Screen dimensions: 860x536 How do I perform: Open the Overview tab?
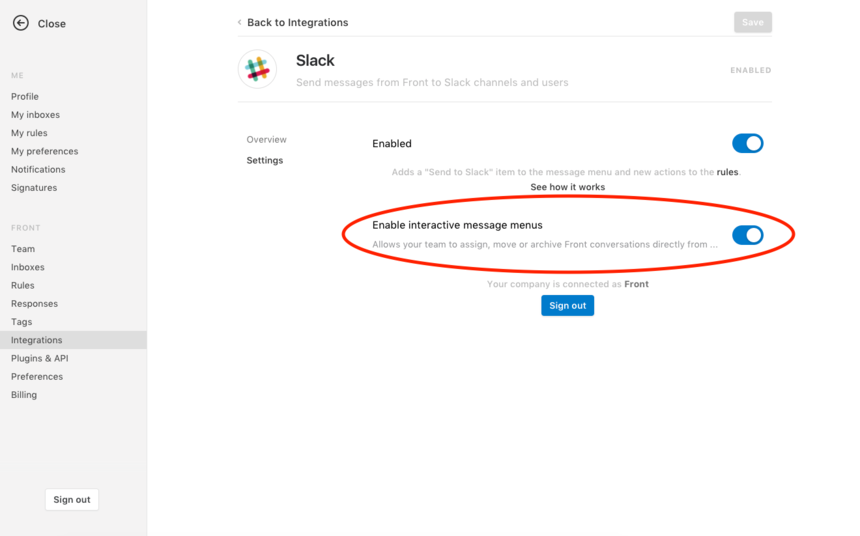(266, 139)
